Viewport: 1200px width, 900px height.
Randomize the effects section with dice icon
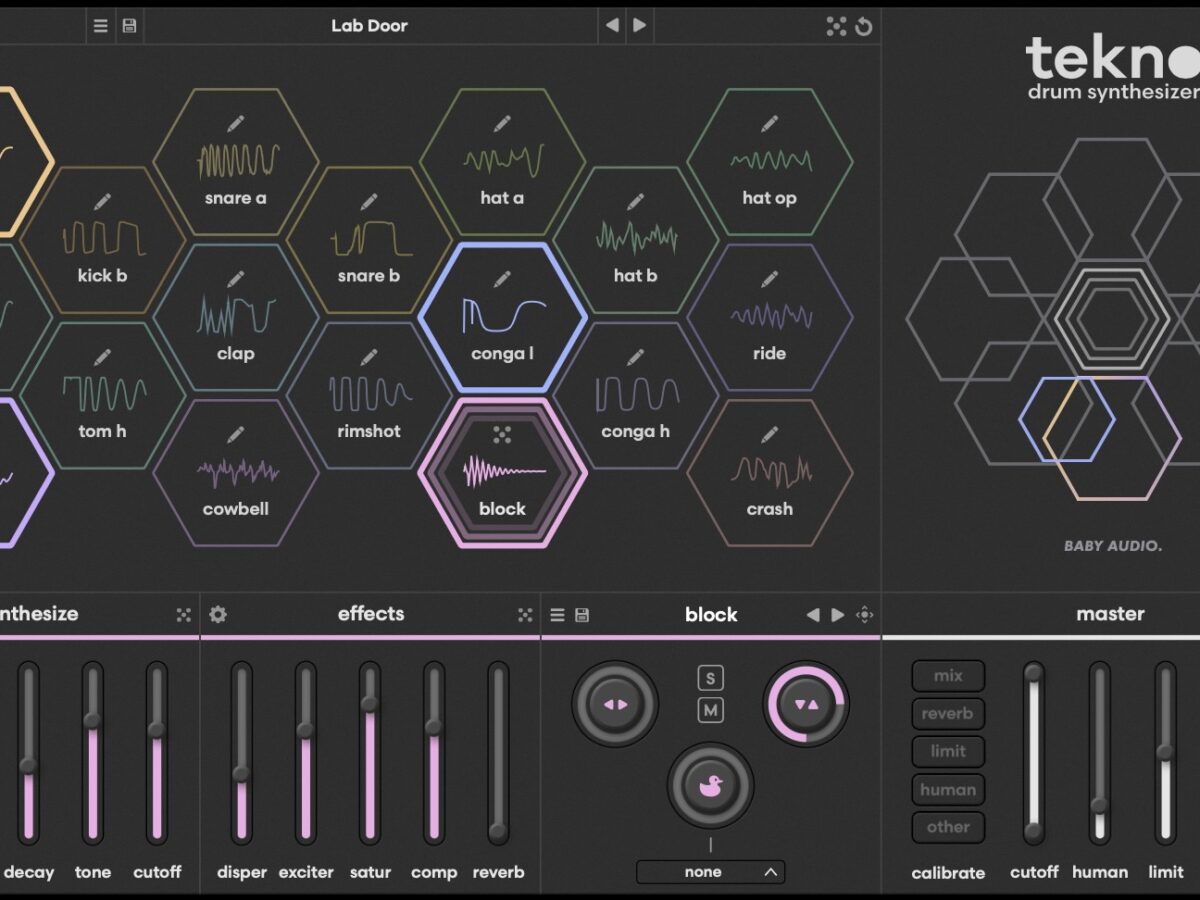click(x=525, y=615)
